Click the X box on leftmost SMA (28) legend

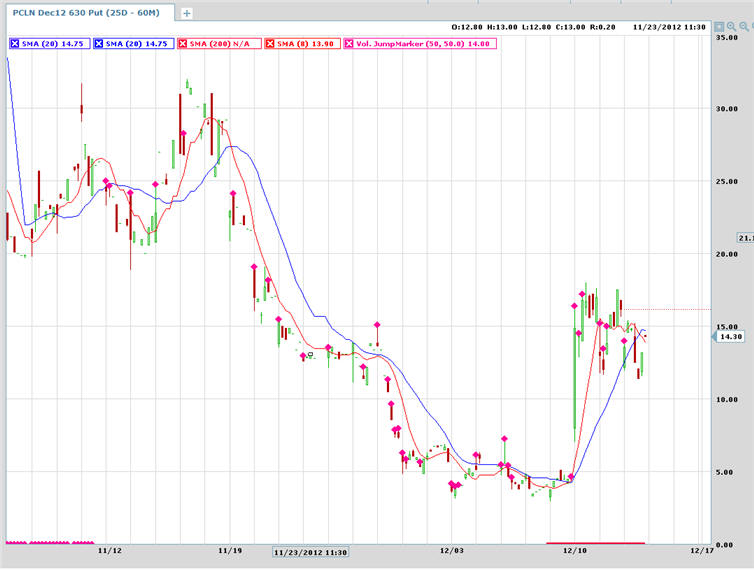(x=14, y=43)
